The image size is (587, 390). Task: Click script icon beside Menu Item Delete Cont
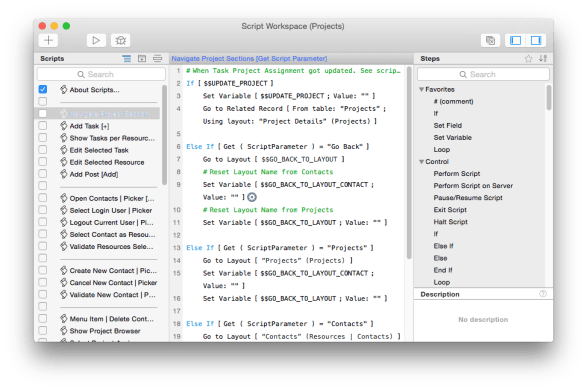(x=64, y=319)
